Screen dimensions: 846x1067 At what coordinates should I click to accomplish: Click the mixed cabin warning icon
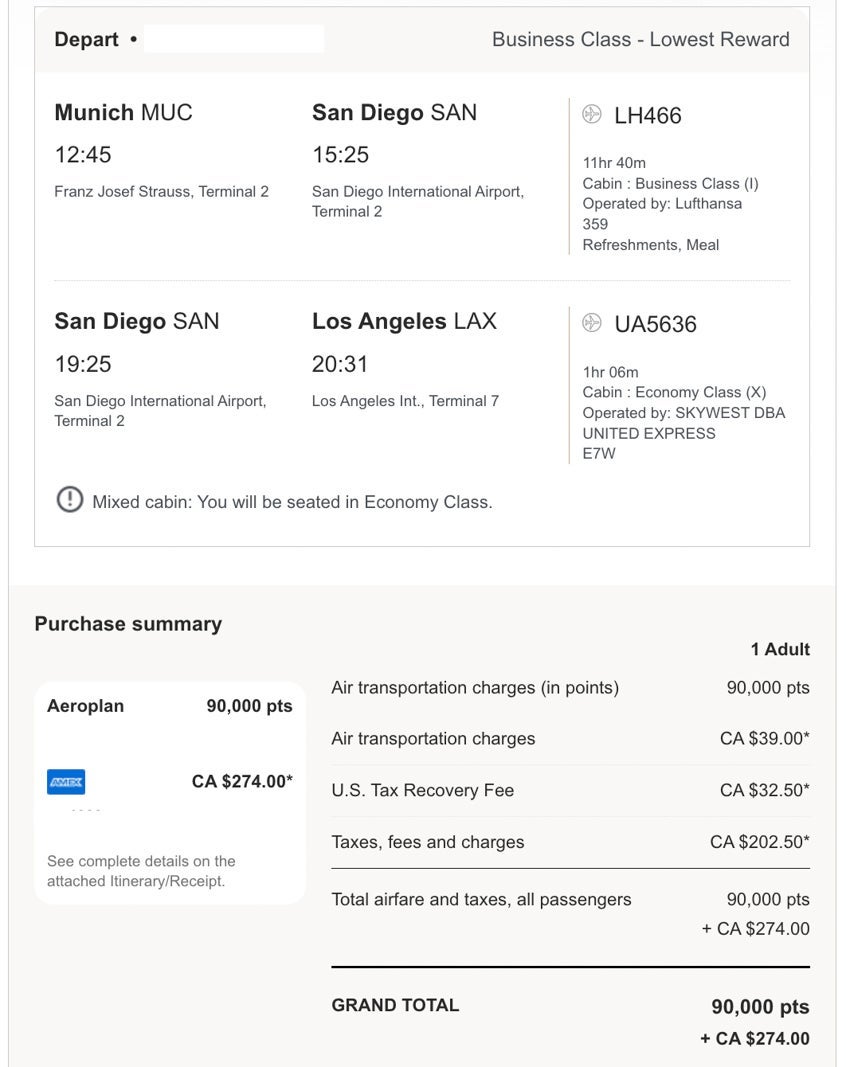(69, 500)
